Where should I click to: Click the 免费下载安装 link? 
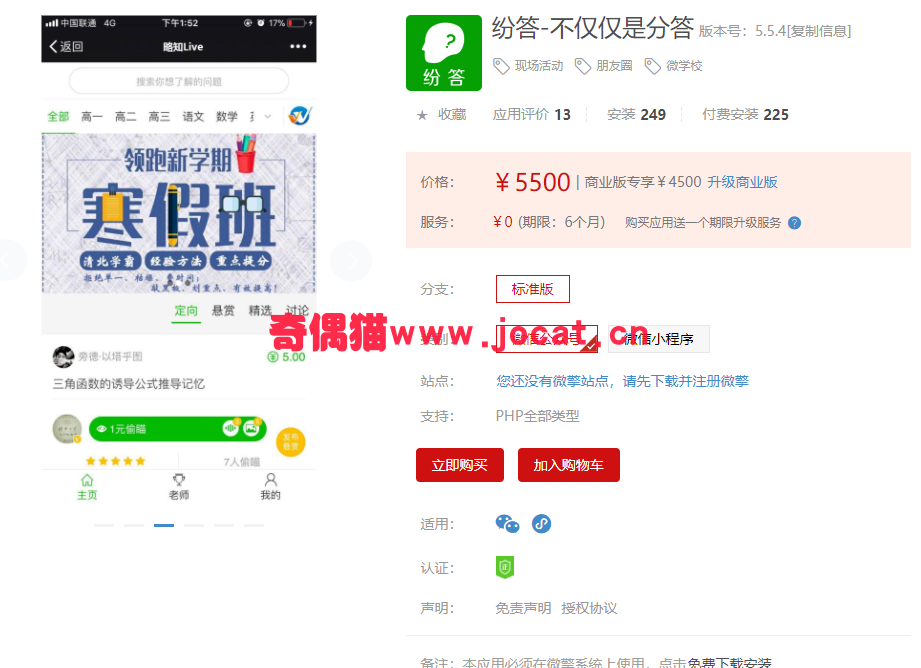(730, 663)
